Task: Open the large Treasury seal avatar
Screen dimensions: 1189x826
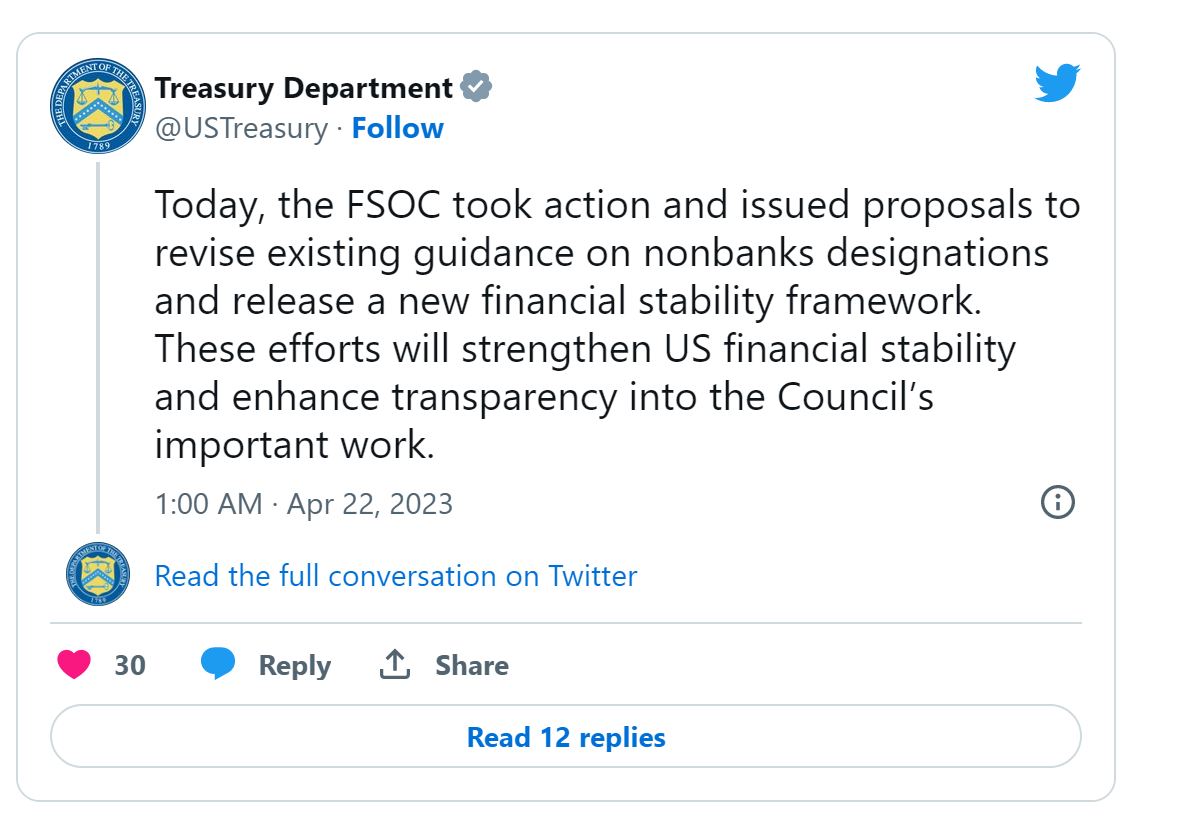Action: click(x=97, y=106)
